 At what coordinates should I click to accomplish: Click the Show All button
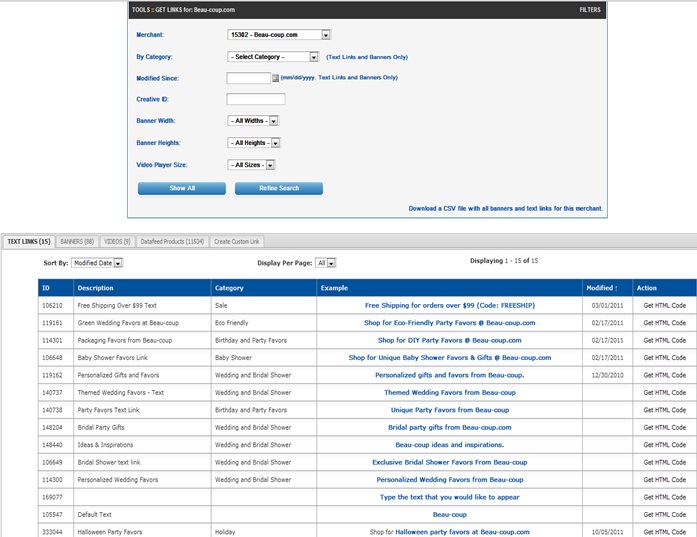(x=182, y=188)
